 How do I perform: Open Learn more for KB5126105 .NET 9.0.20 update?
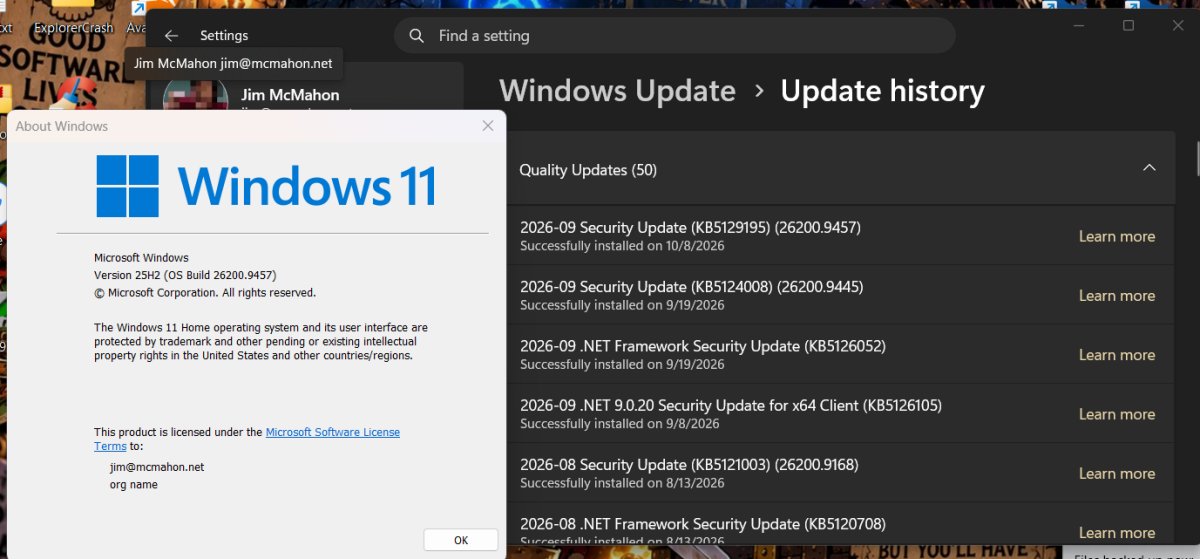coord(1116,413)
